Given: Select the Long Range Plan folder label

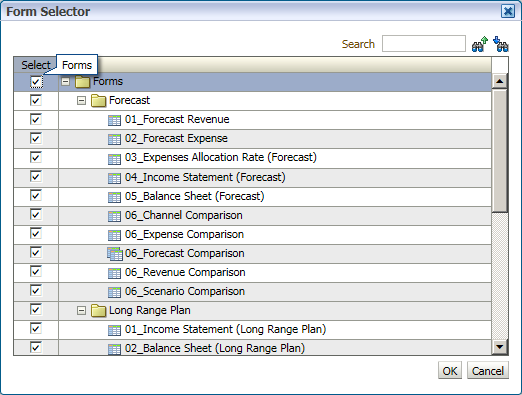Looking at the screenshot, I should (150, 310).
